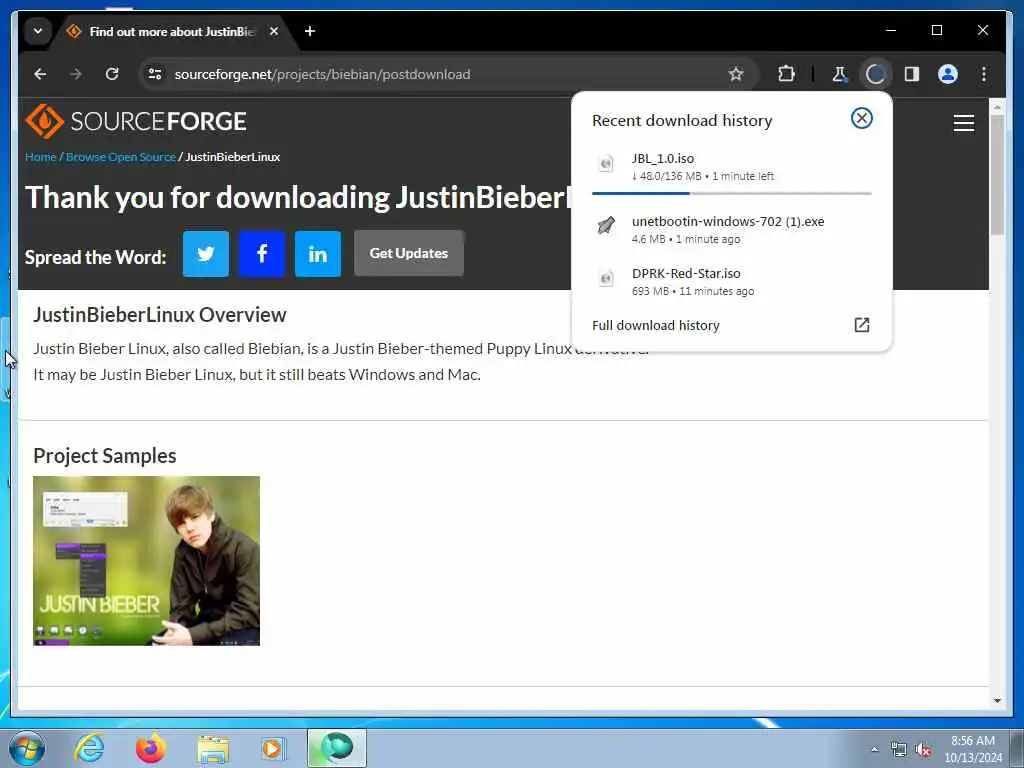Click the page vertical scrollbar thumb

click(997, 174)
